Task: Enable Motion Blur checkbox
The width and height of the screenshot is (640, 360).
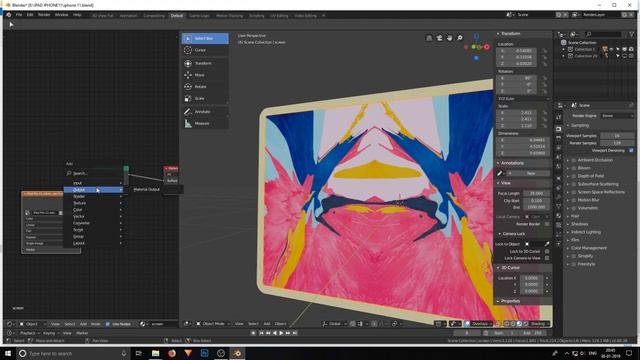Action: click(x=574, y=200)
